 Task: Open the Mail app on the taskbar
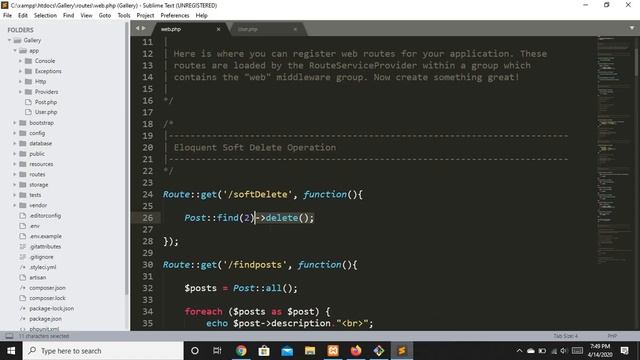point(287,351)
